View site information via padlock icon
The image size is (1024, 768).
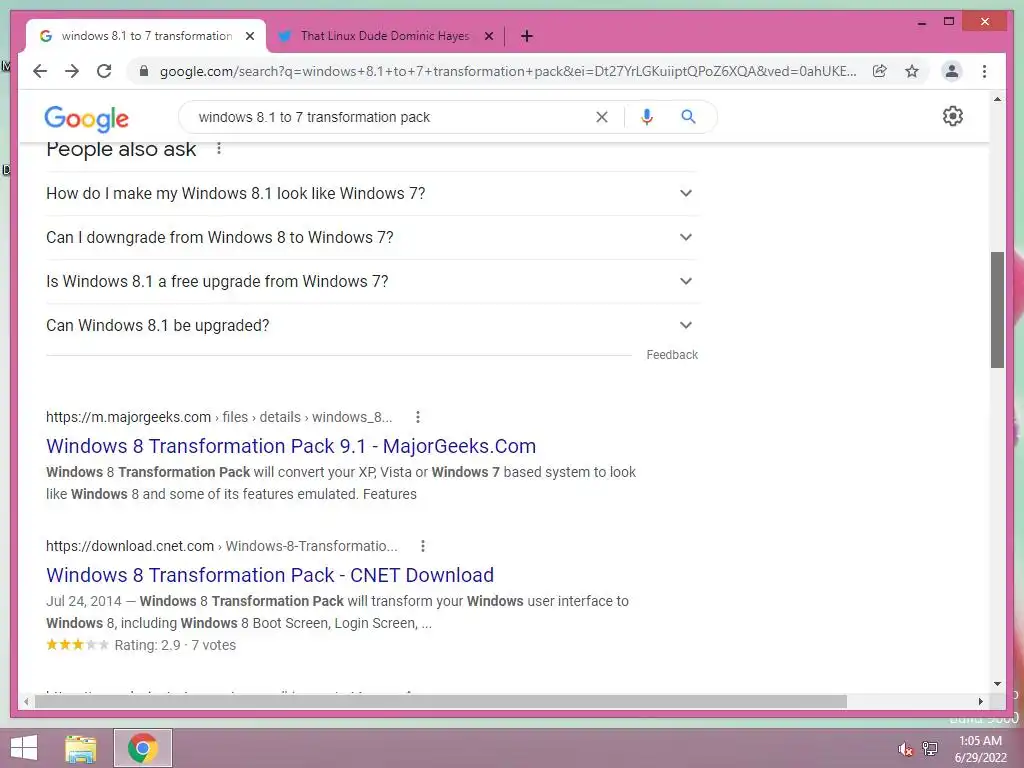144,71
